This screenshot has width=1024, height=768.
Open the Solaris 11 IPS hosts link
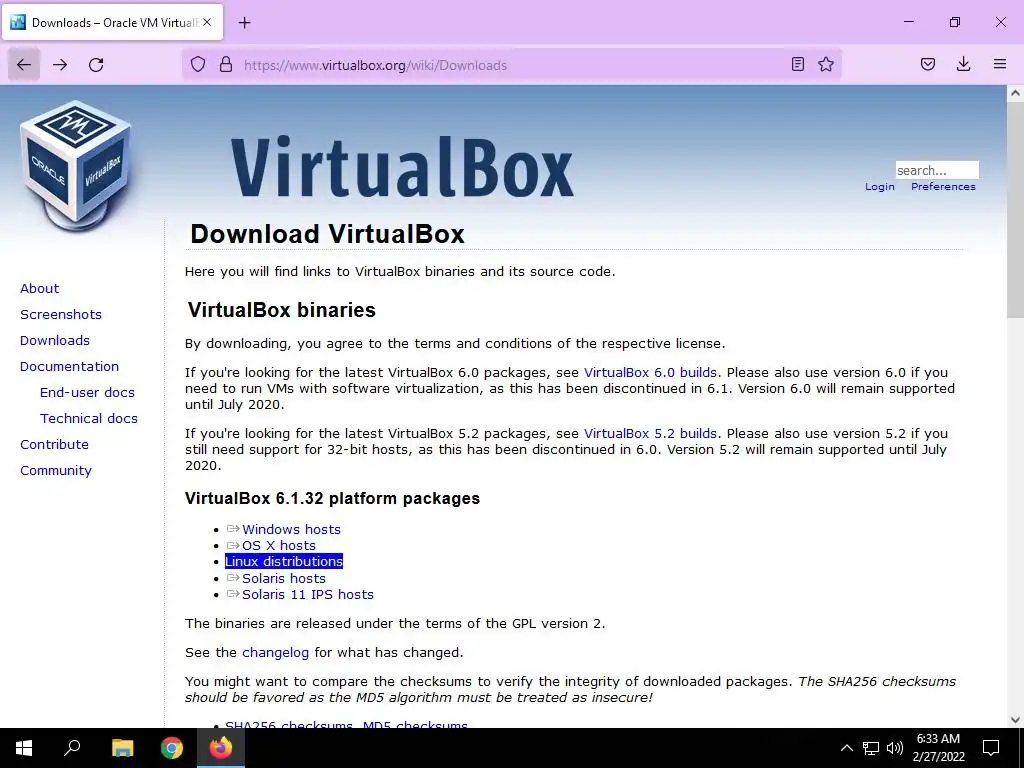308,595
